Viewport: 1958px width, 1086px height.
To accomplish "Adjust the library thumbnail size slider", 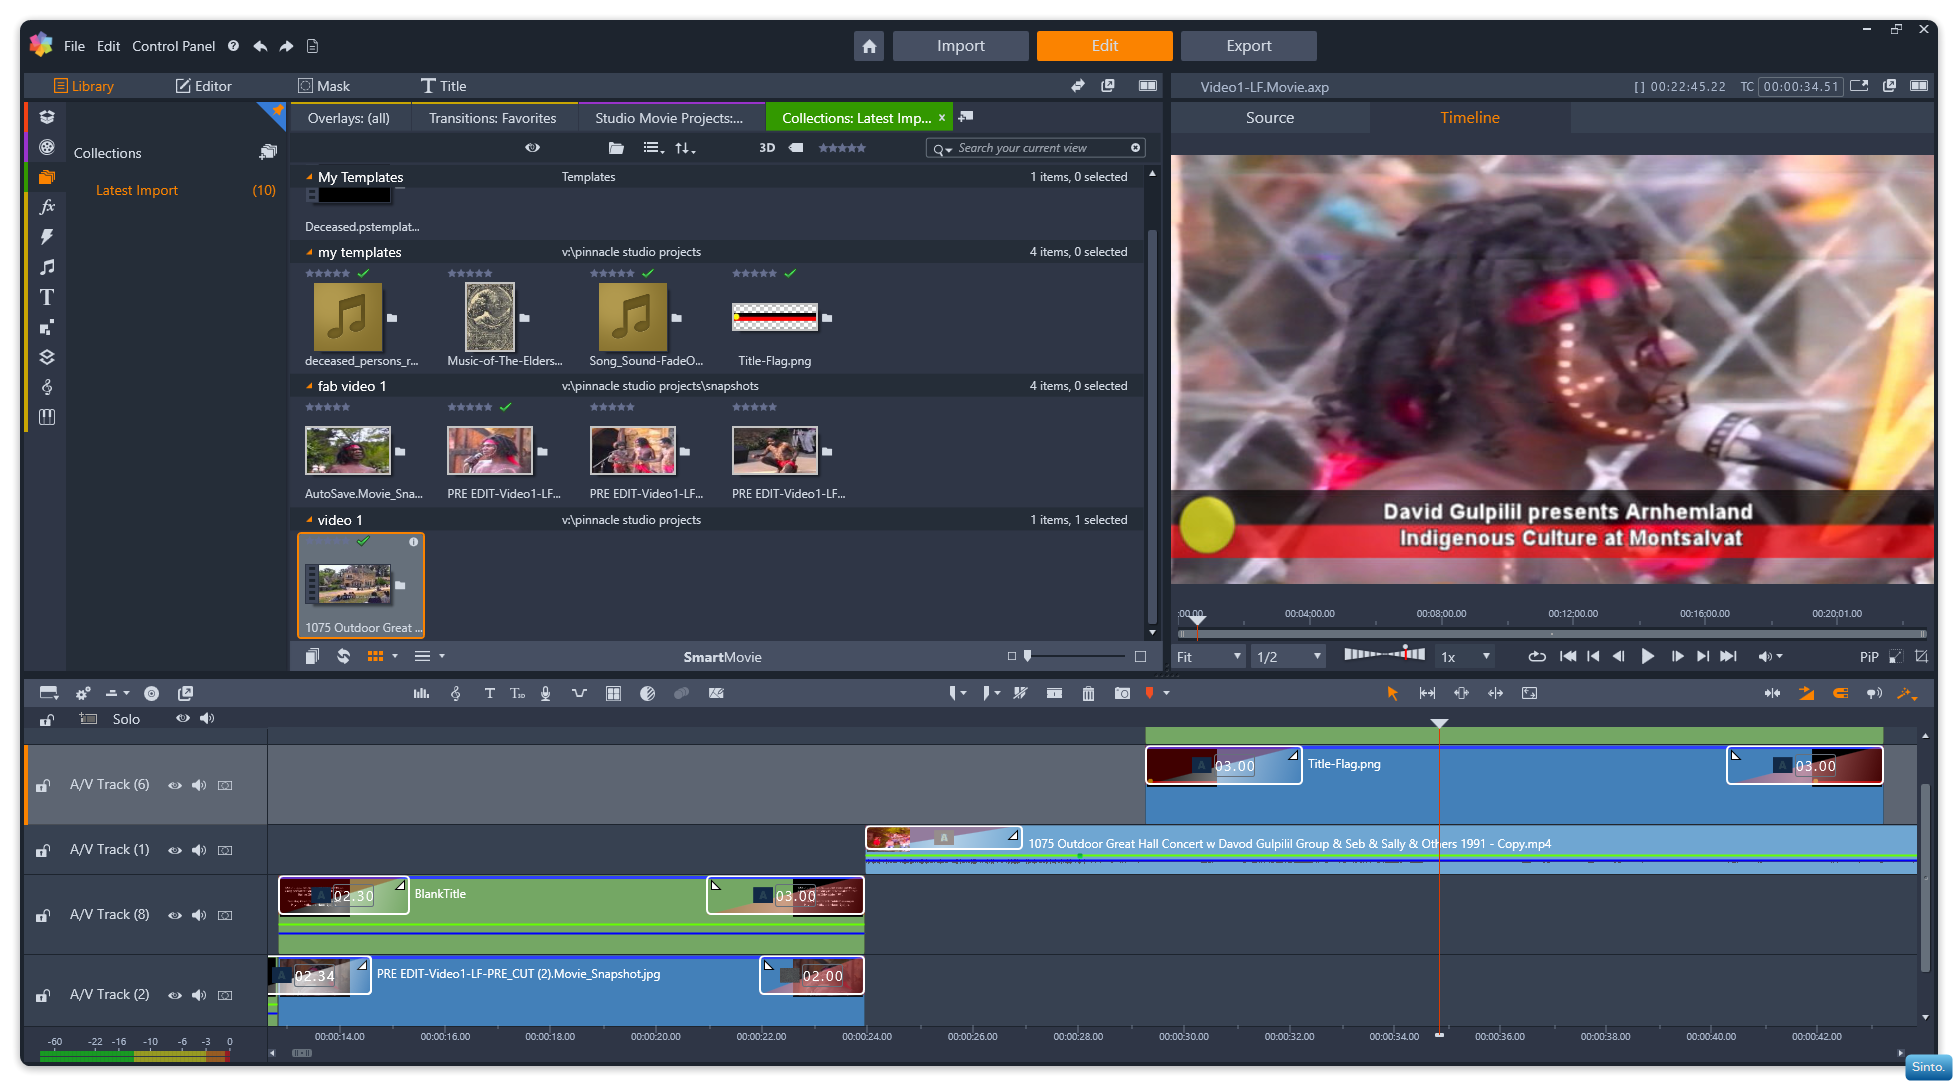I will pyautogui.click(x=1076, y=656).
